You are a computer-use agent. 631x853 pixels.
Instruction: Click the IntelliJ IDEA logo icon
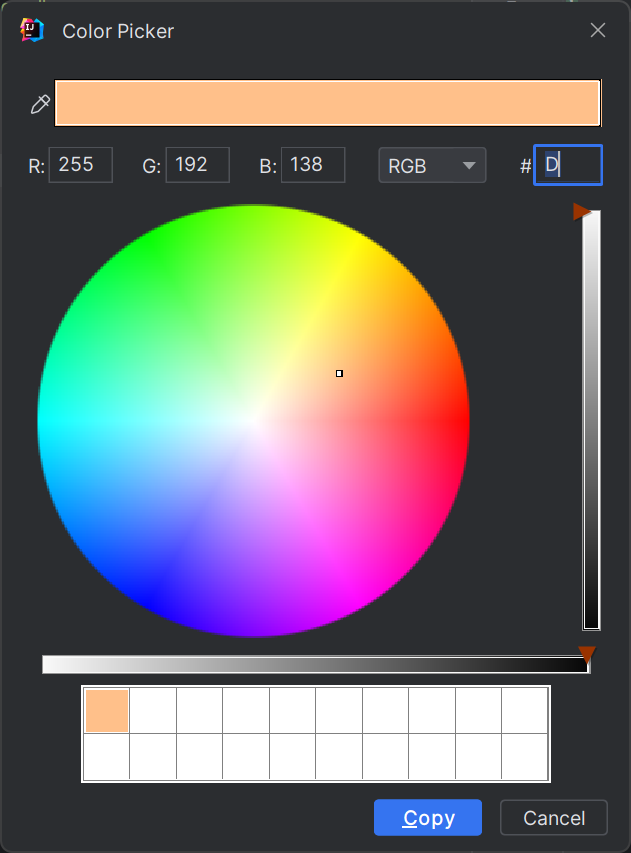coord(32,30)
